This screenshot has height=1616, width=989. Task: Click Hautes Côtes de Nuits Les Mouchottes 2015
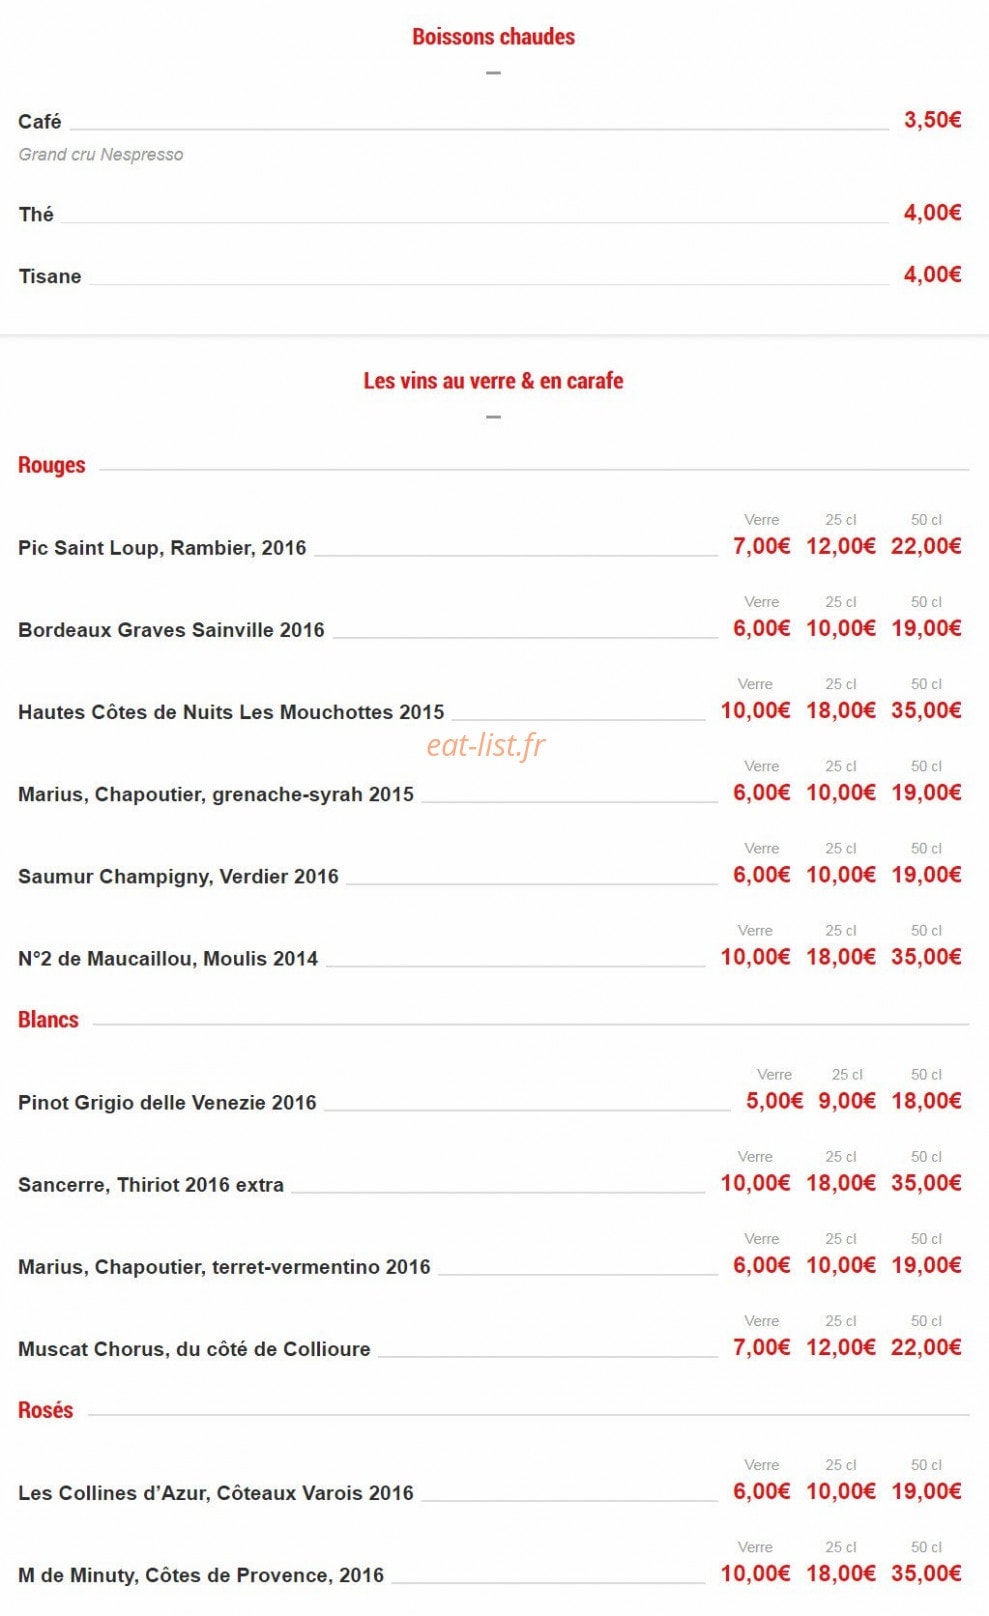(x=231, y=712)
